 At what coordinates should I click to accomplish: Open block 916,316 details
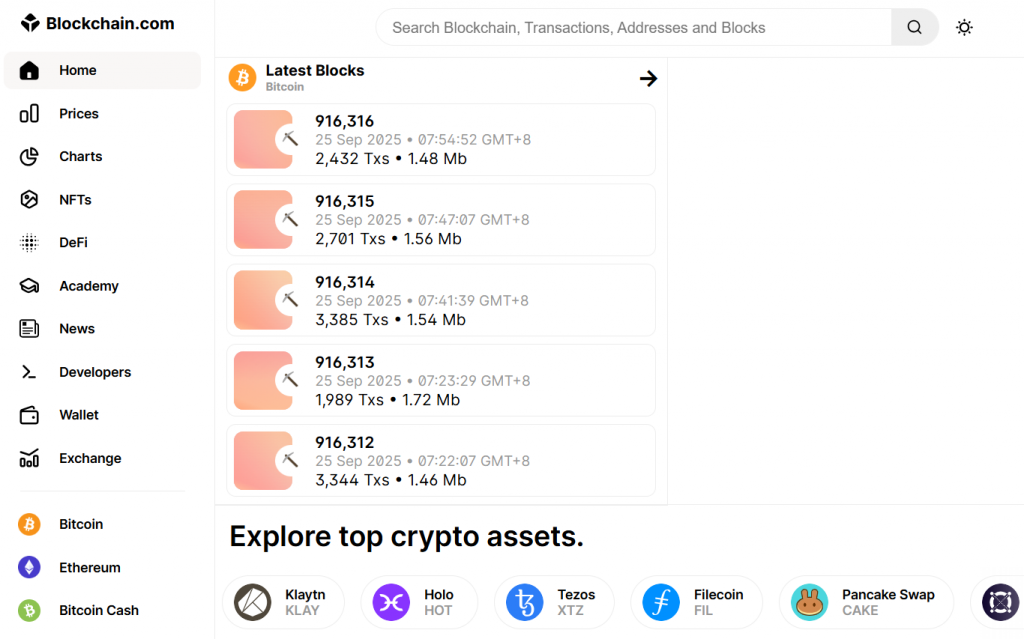coord(440,140)
